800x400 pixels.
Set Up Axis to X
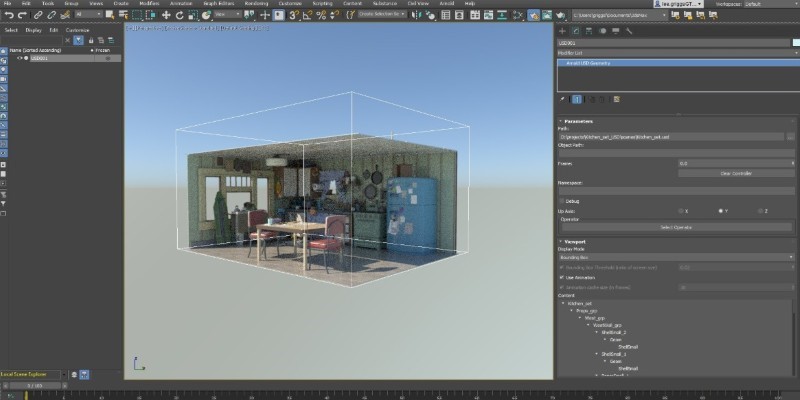click(681, 211)
